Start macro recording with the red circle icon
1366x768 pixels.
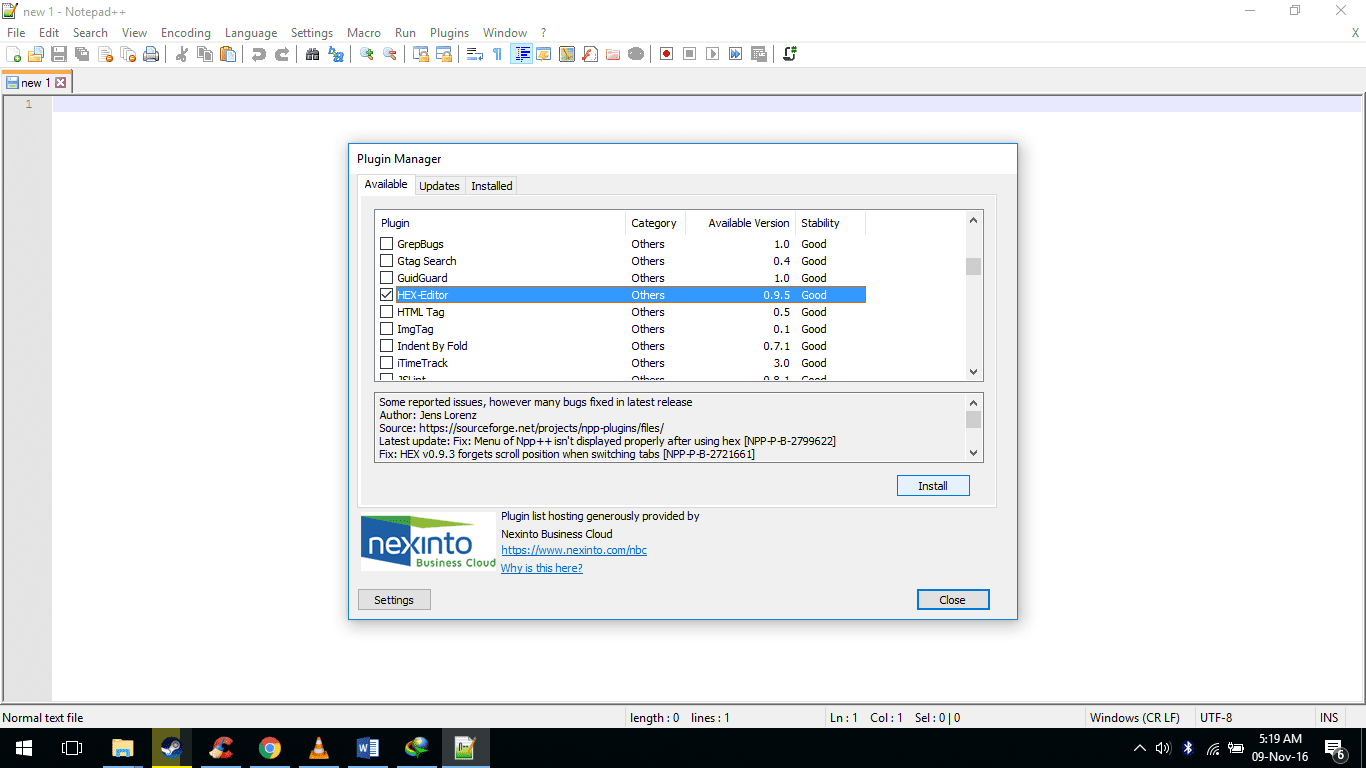click(666, 54)
